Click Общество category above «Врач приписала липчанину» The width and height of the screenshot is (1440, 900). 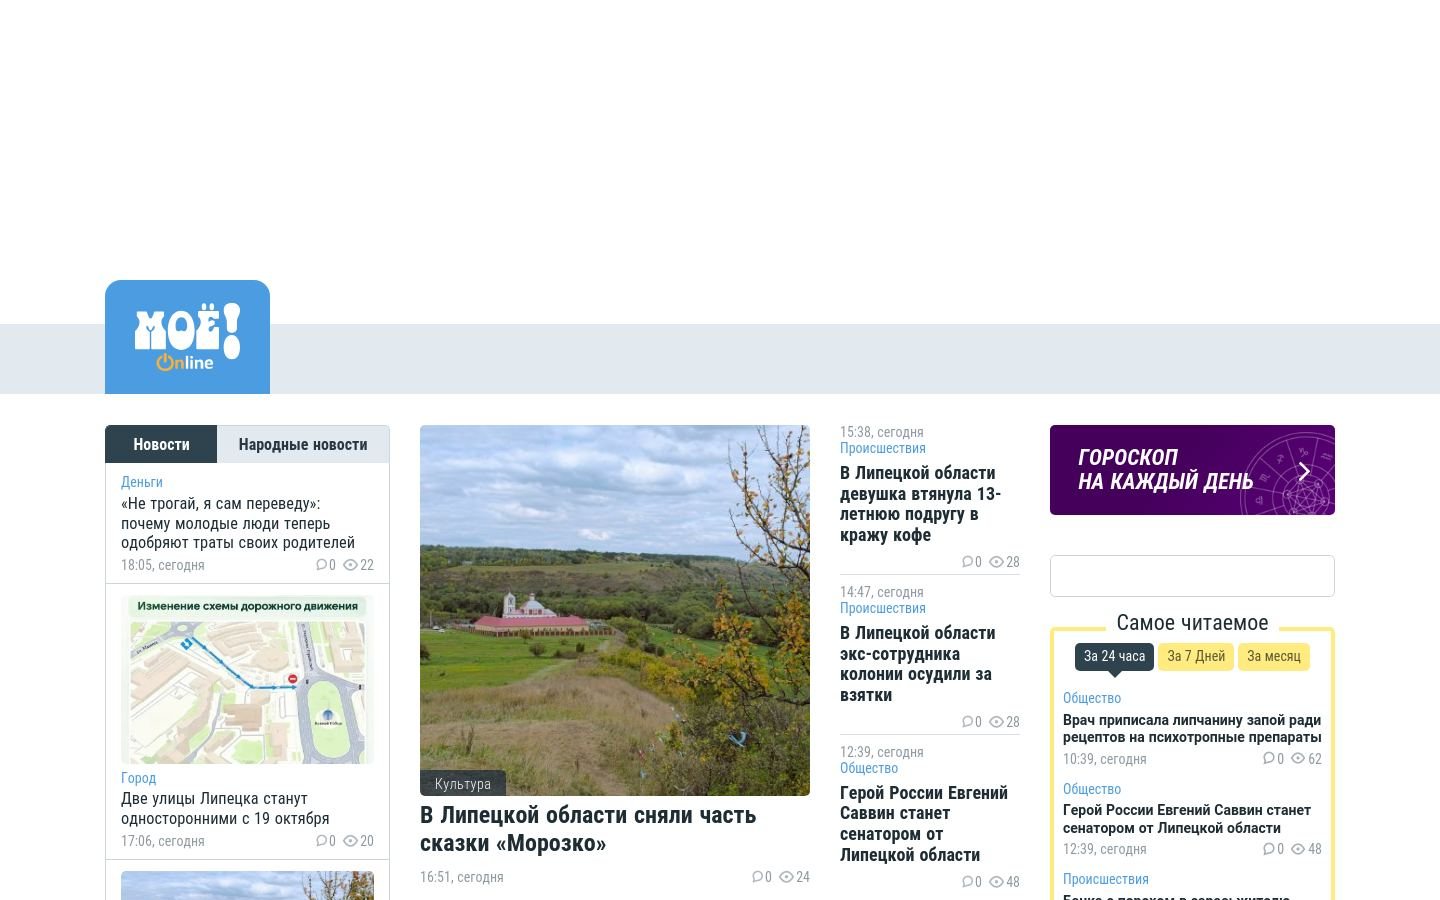(x=1092, y=698)
